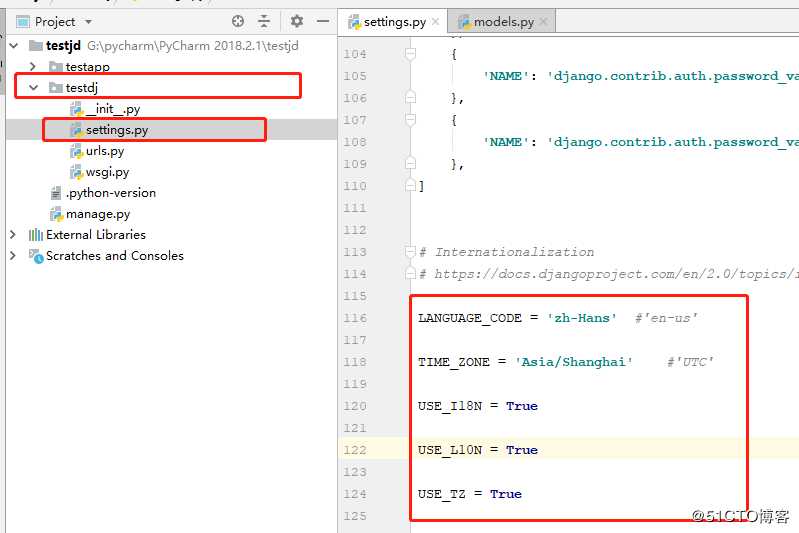Fold code block at line 107
Viewport: 799px width, 533px height.
click(411, 119)
